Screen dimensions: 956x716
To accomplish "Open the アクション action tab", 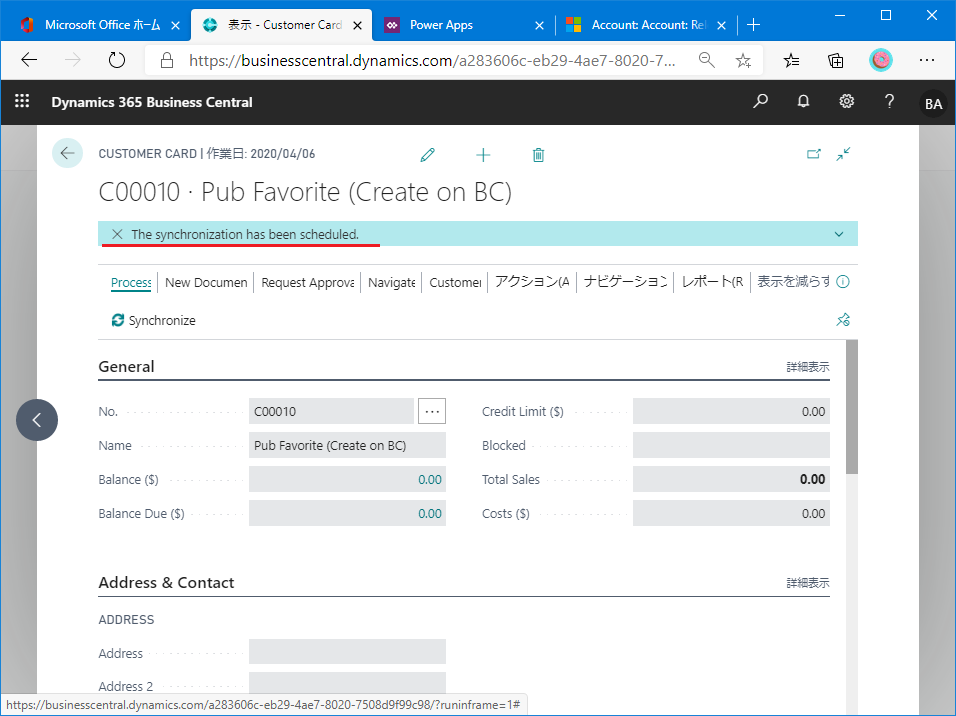I will tap(532, 282).
